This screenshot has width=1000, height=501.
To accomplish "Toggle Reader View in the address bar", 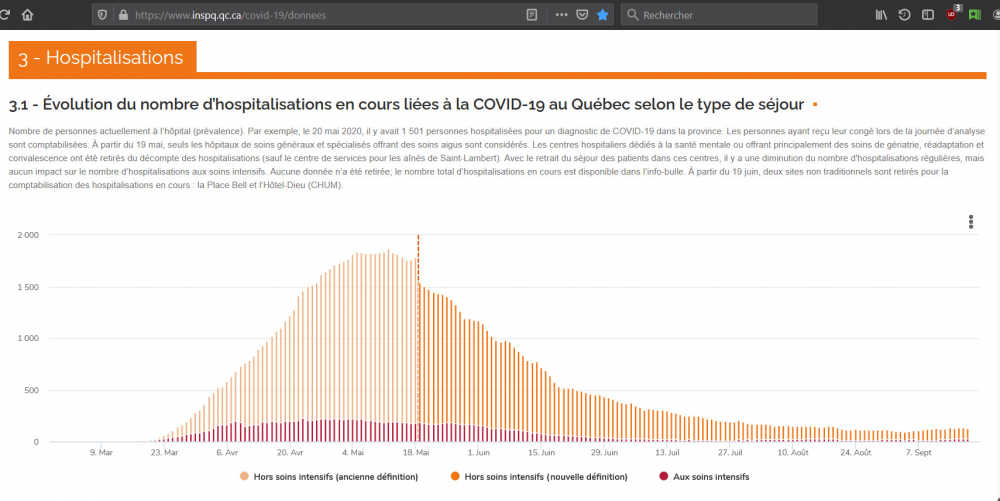I will 531,15.
